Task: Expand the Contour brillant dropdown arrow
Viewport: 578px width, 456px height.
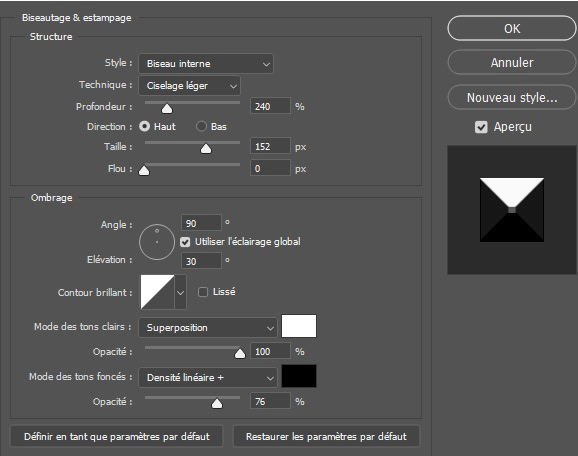Action: click(180, 292)
